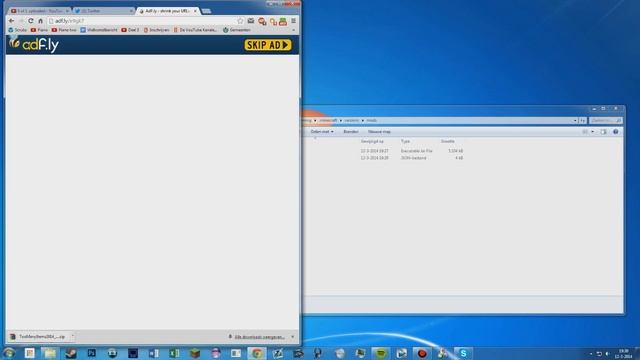The width and height of the screenshot is (640, 360).
Task: Open the mail envelope extension icon
Action: (x=251, y=21)
